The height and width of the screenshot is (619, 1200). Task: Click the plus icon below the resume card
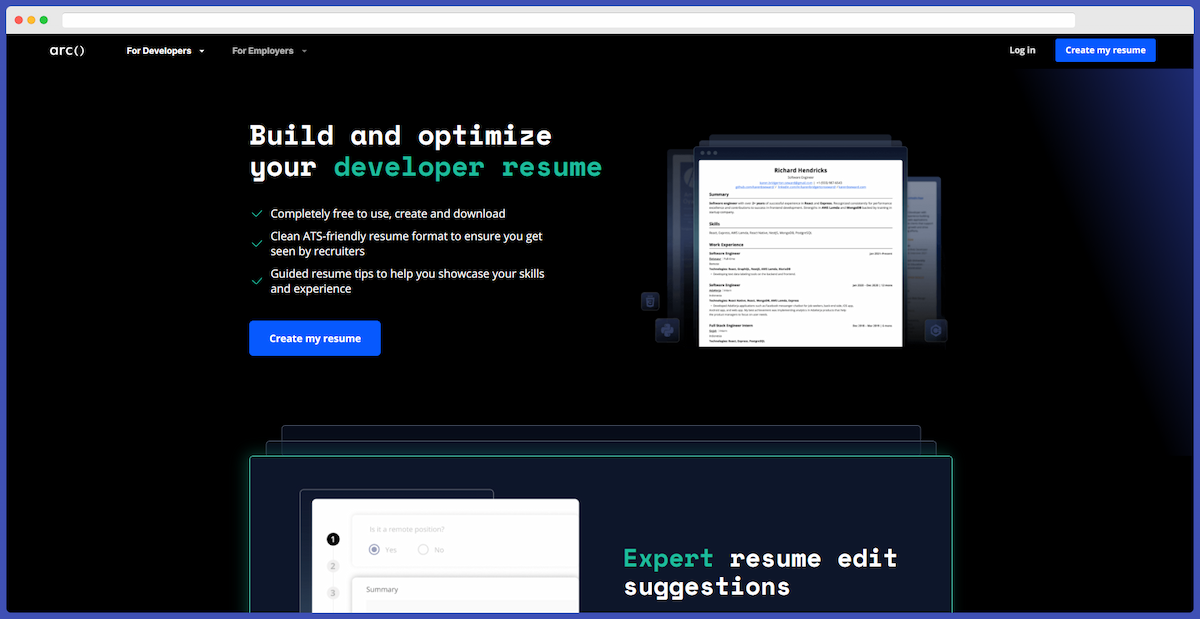pos(667,329)
